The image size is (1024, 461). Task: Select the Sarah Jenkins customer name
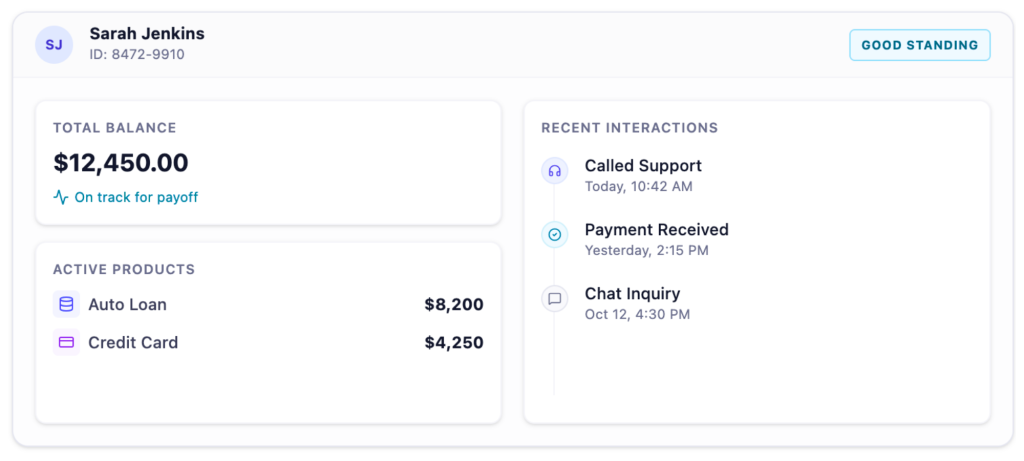coord(147,34)
